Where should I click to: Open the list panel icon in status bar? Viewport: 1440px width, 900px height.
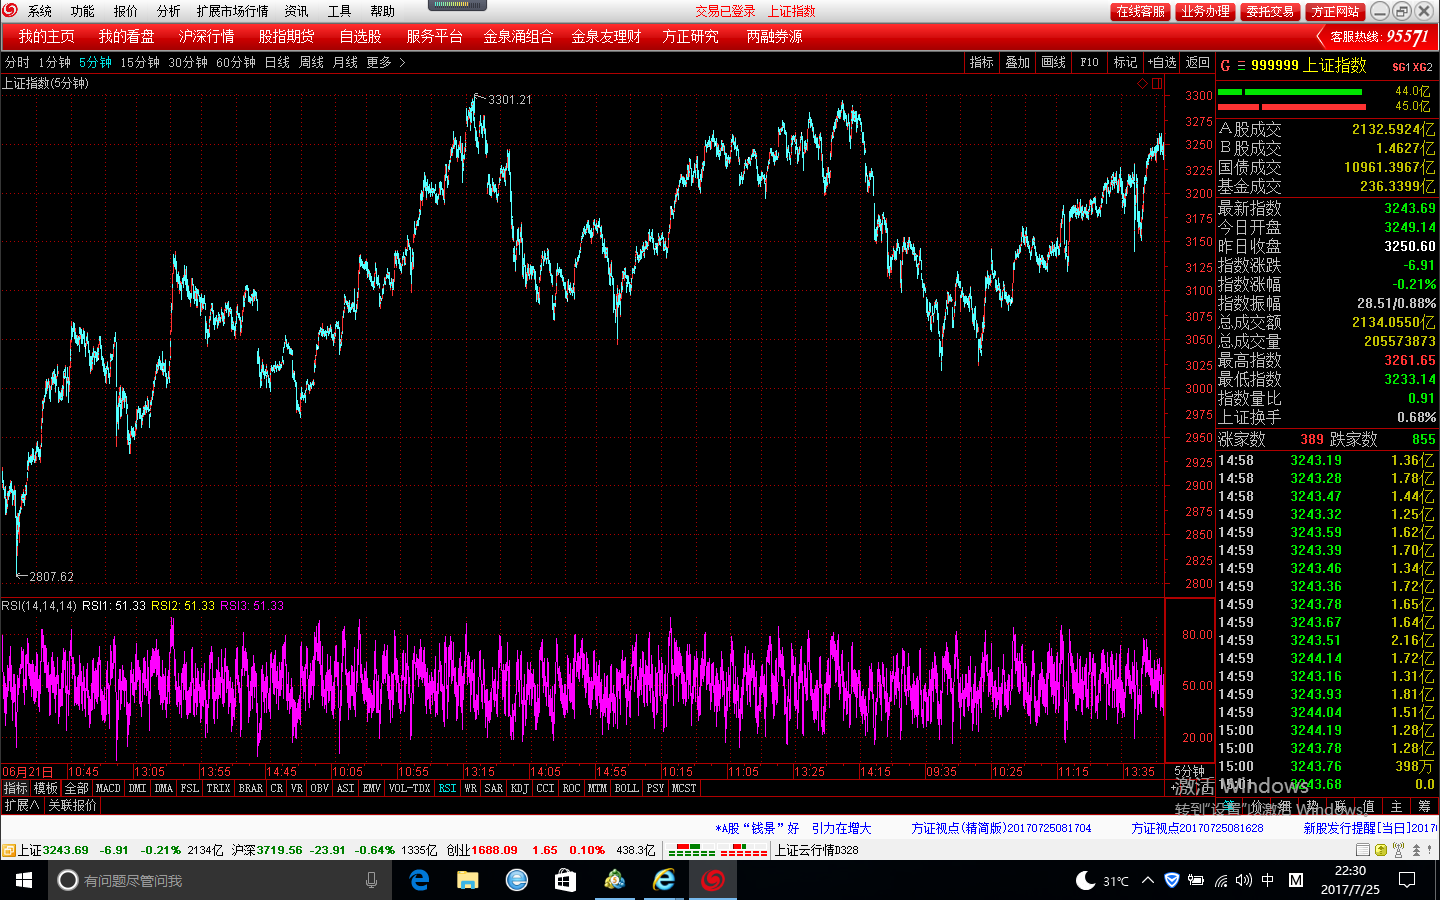tap(1363, 850)
